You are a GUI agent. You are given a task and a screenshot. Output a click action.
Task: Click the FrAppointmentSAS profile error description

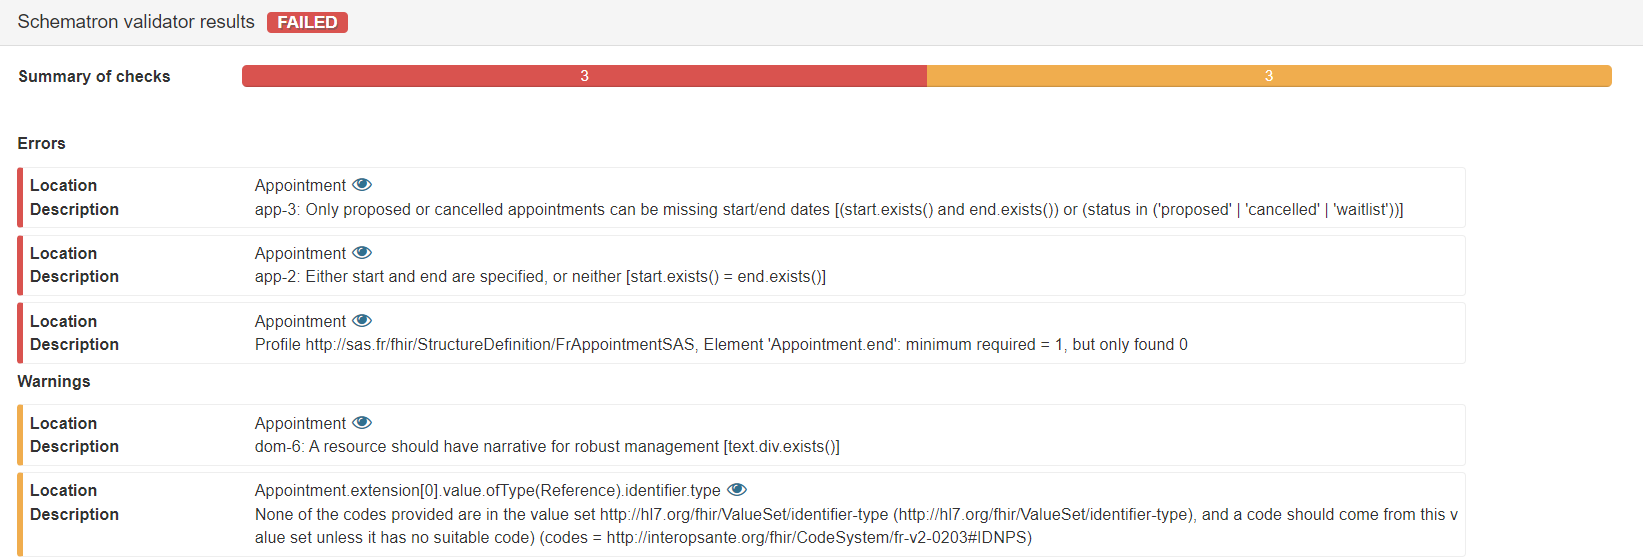tap(720, 345)
